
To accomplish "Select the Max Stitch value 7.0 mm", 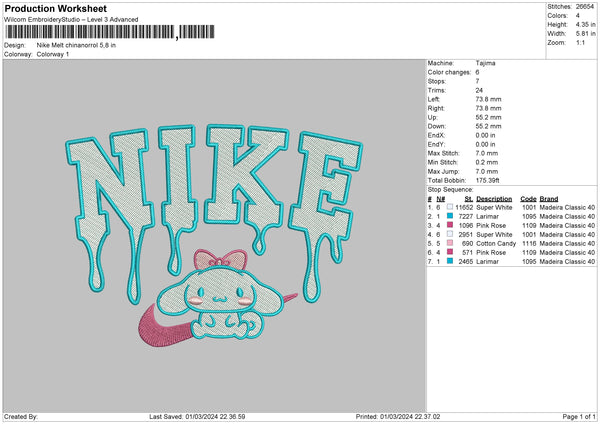I will [487, 153].
